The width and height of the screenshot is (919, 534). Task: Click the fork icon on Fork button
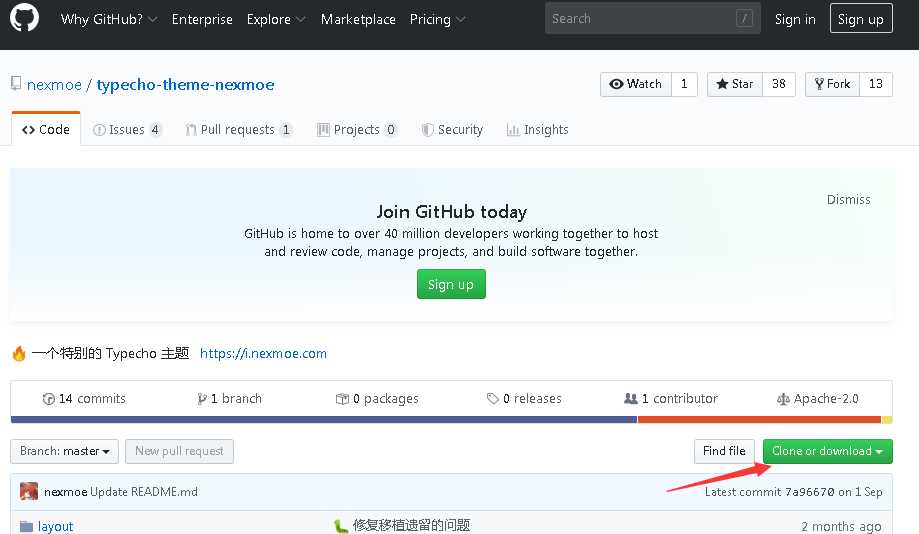coord(819,84)
